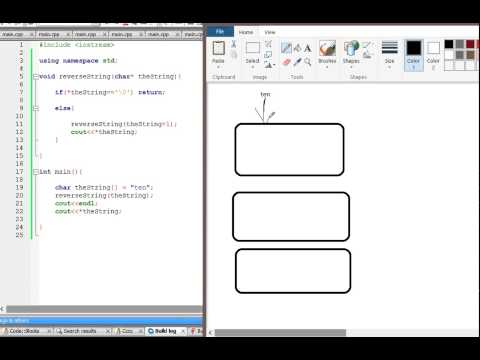The image size is (480, 360).
Task: Click the Cut scissors icon in Paint
Action: click(234, 44)
